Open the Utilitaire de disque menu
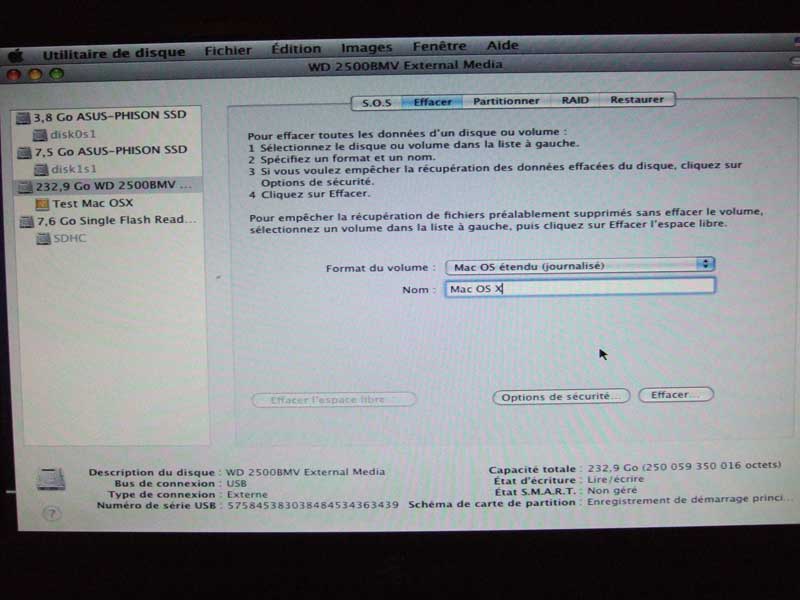This screenshot has width=800, height=600. [114, 53]
